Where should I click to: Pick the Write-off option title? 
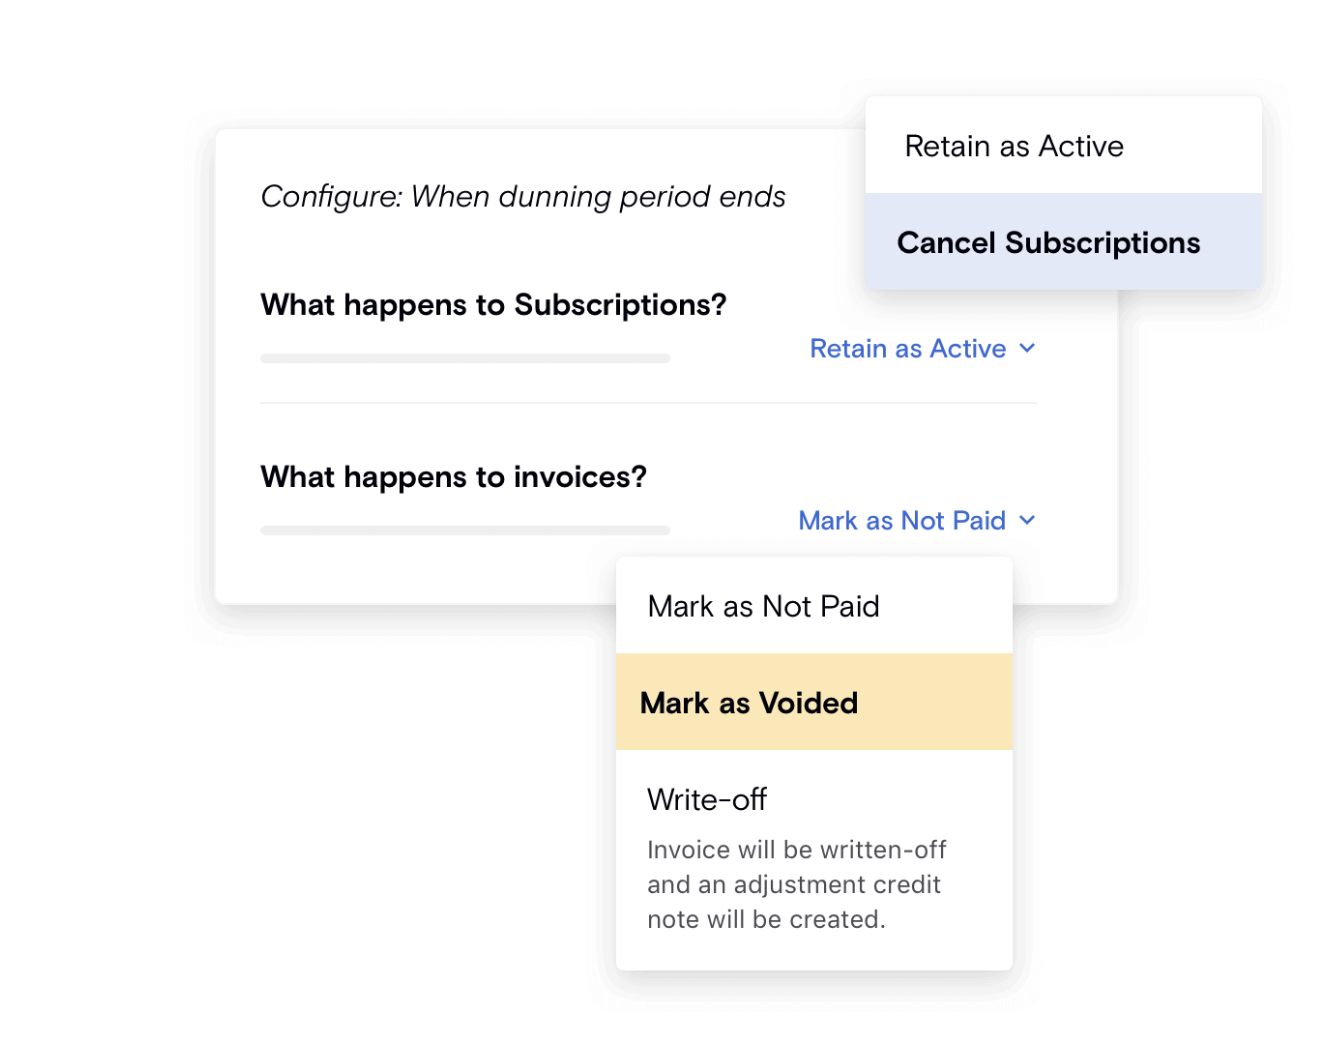pos(707,799)
